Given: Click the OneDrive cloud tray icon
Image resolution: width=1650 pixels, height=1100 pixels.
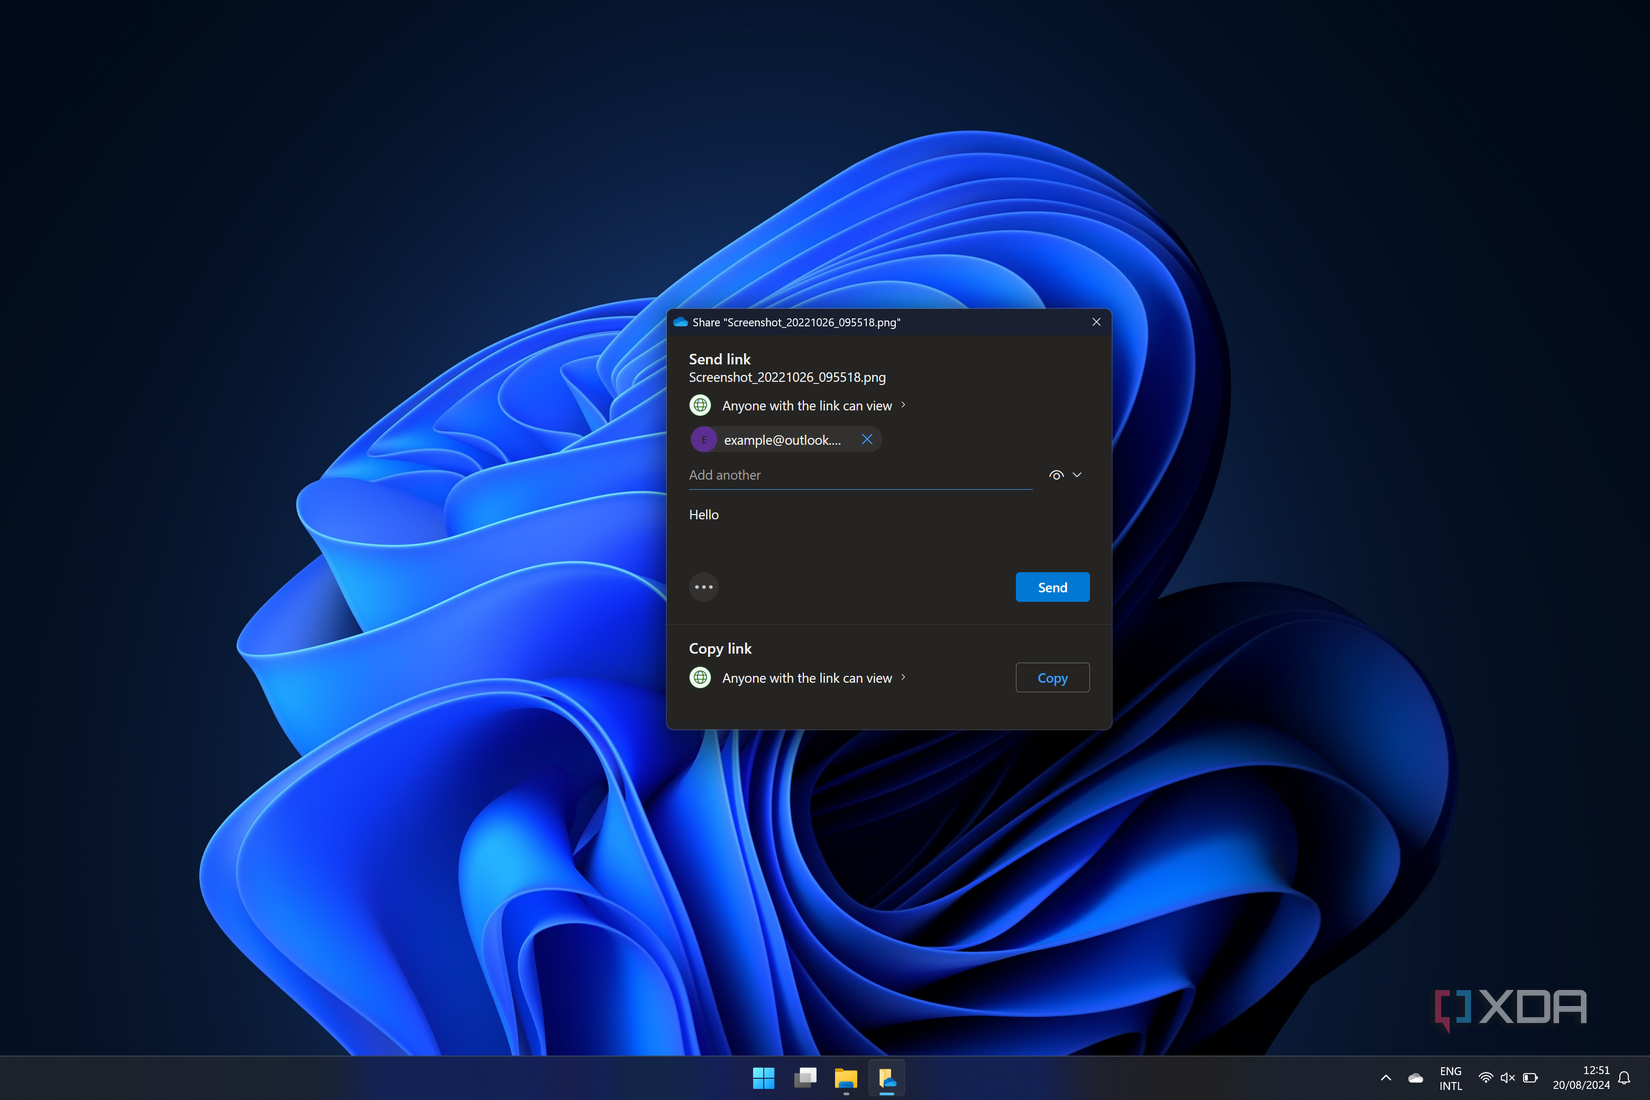Looking at the screenshot, I should pyautogui.click(x=1415, y=1078).
